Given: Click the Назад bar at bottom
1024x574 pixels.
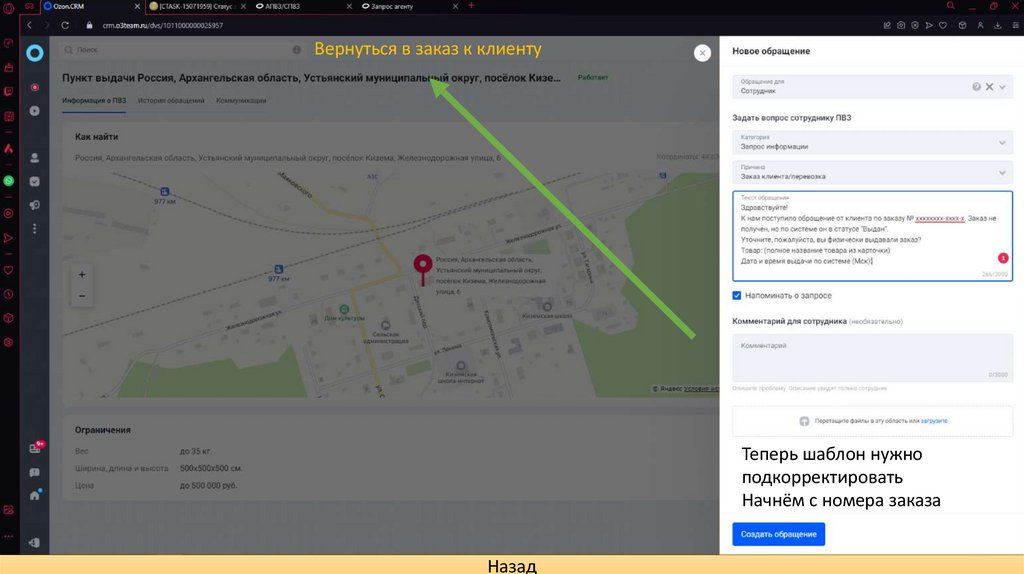Looking at the screenshot, I should 512,565.
